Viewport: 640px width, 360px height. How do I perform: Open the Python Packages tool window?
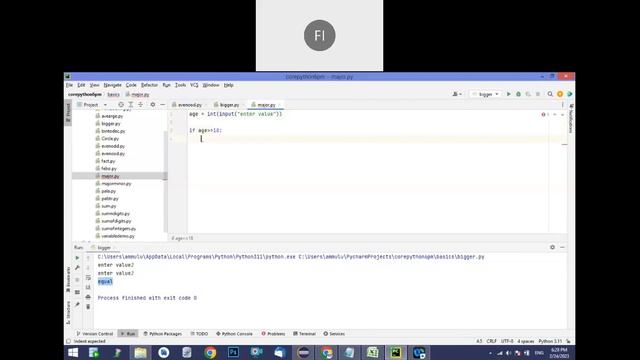point(162,333)
